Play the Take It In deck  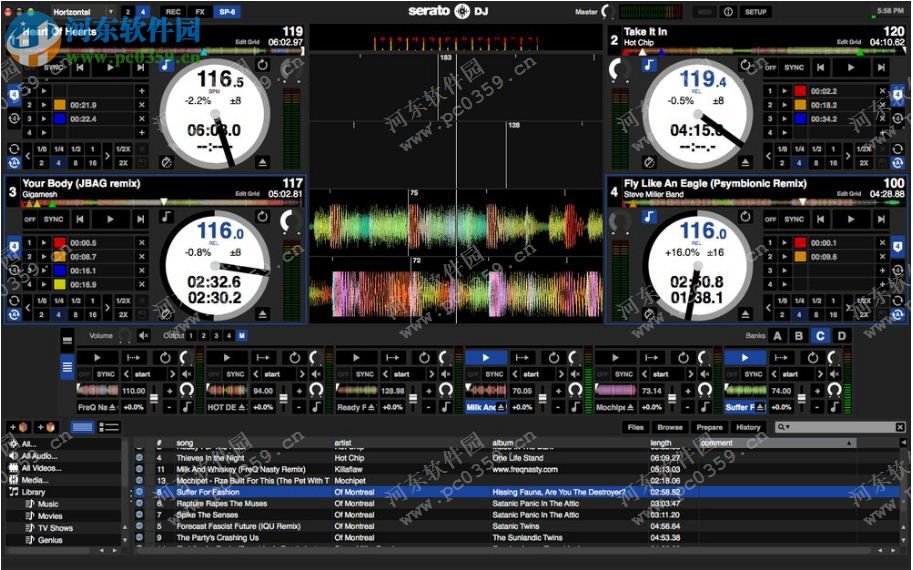tap(851, 68)
